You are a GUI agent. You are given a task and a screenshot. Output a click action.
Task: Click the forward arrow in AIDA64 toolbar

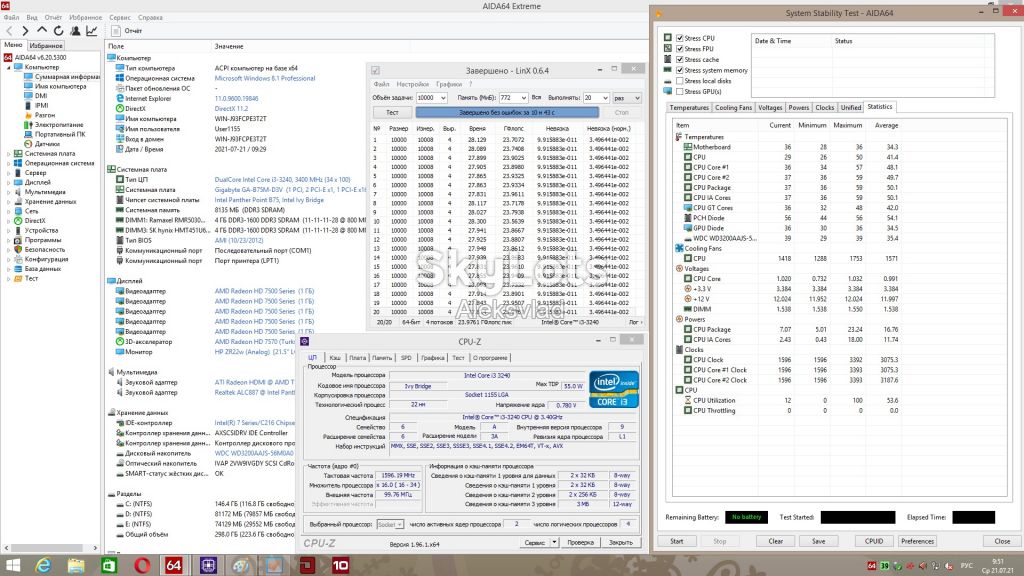[x=25, y=31]
